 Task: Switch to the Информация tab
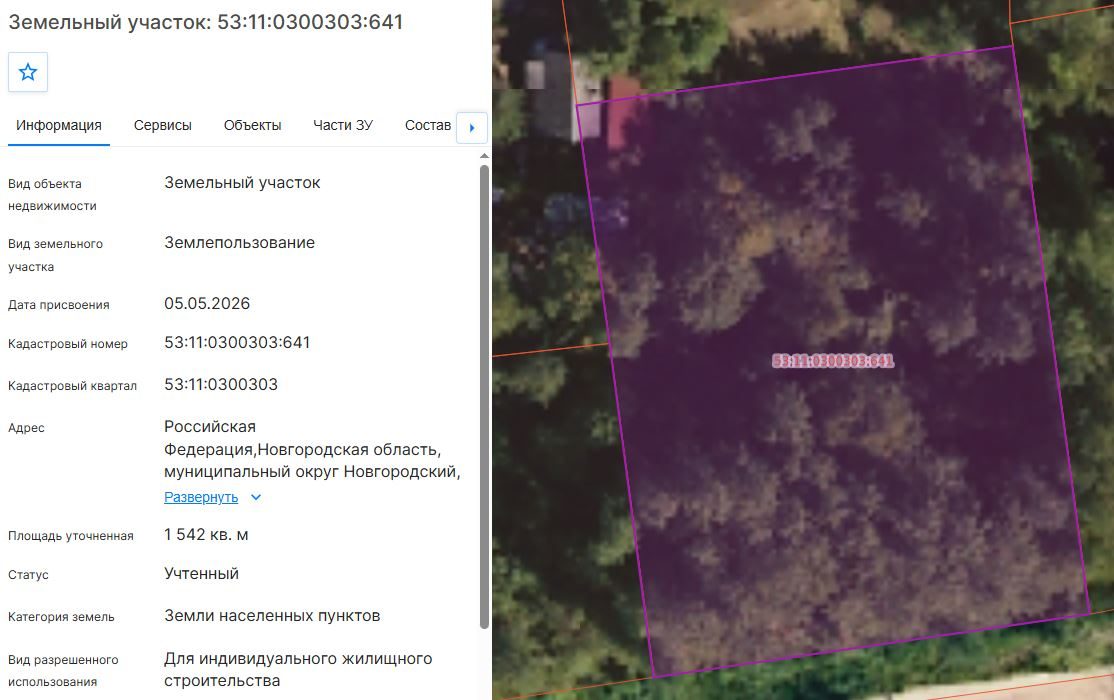[59, 126]
